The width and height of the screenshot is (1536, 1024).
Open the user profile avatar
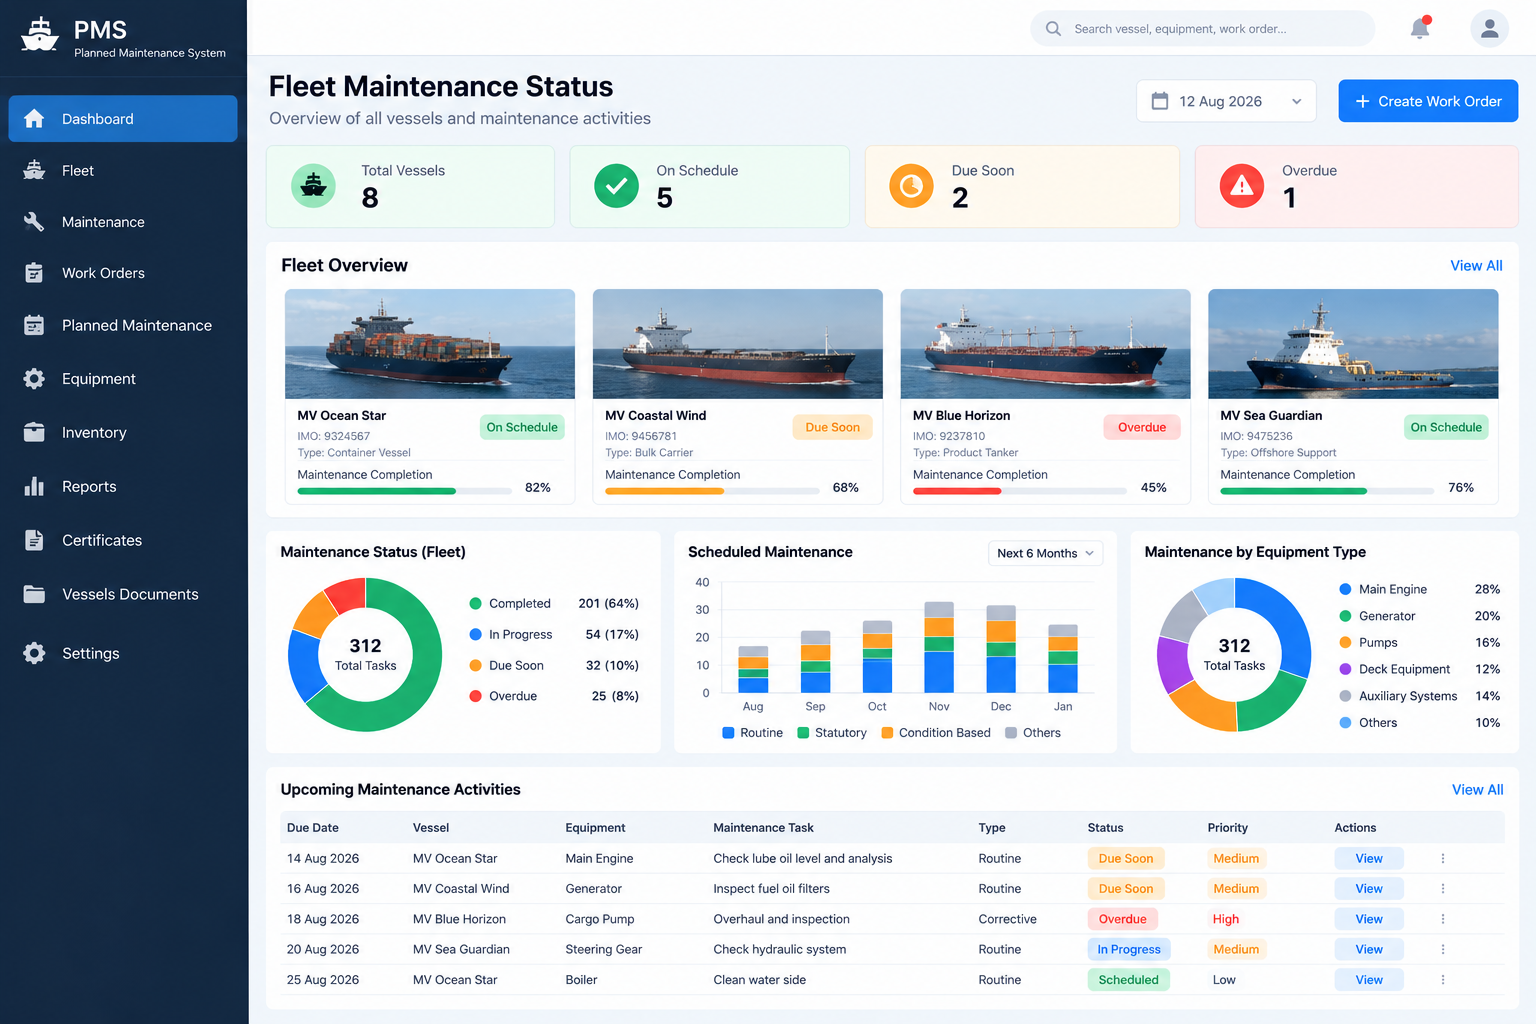pyautogui.click(x=1489, y=29)
